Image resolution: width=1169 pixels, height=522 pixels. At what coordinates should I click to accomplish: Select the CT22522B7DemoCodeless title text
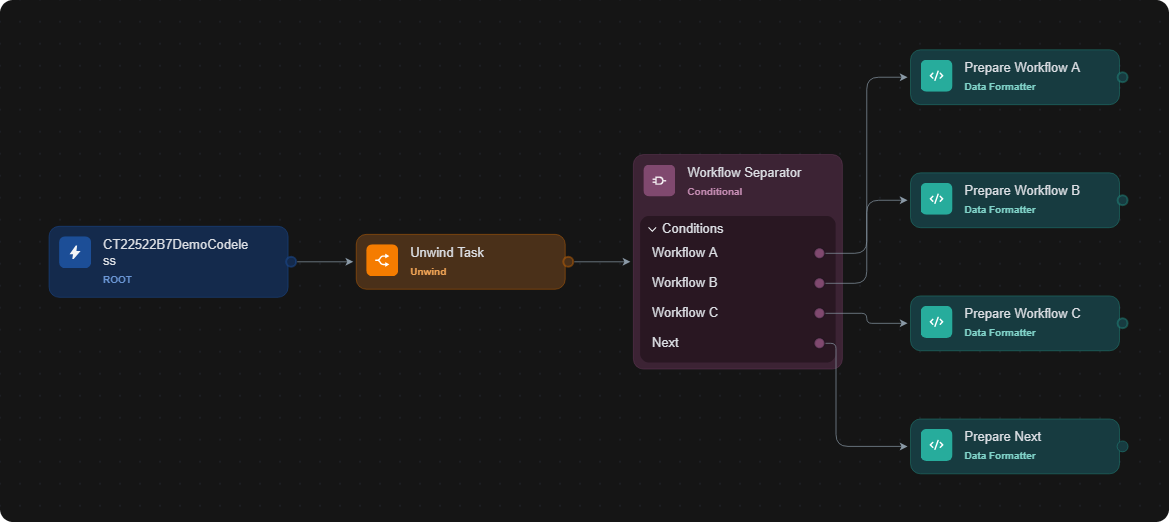click(x=175, y=252)
